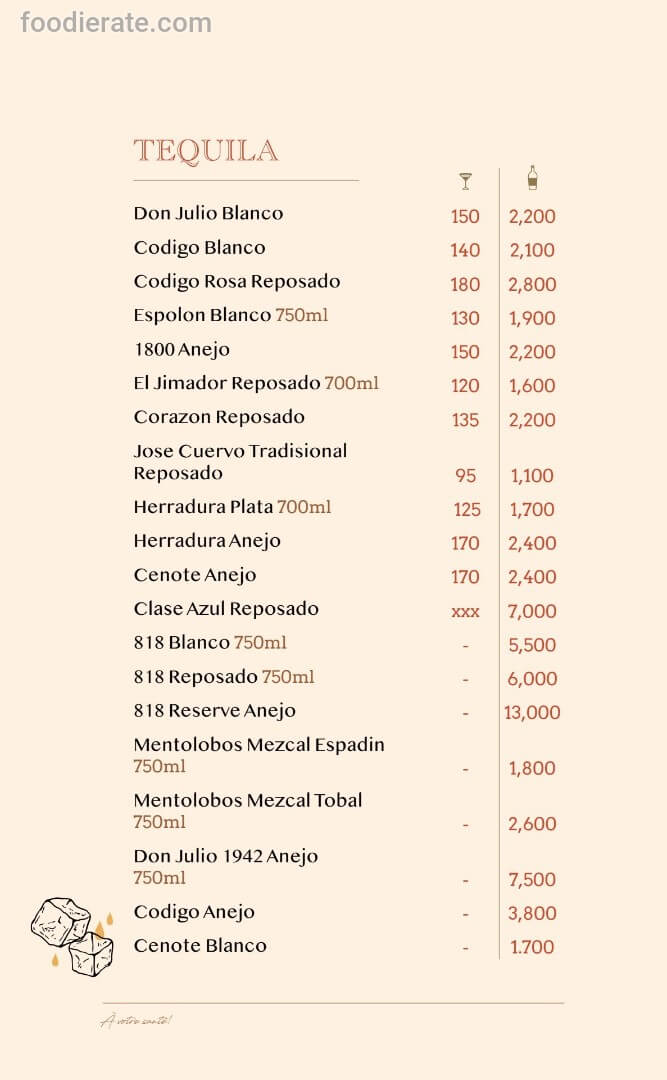This screenshot has width=667, height=1080.
Task: Click El Jimador Reposado 700ml
Action: click(256, 383)
